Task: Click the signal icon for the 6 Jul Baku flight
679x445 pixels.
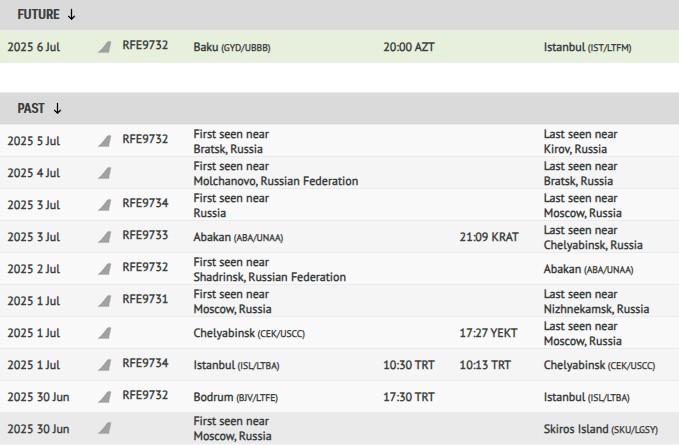Action: (104, 47)
